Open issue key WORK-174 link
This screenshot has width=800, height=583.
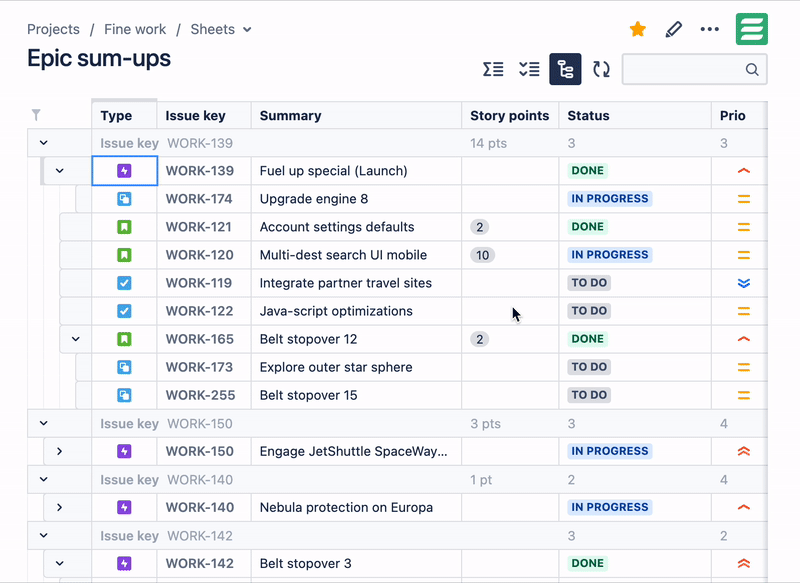[199, 199]
